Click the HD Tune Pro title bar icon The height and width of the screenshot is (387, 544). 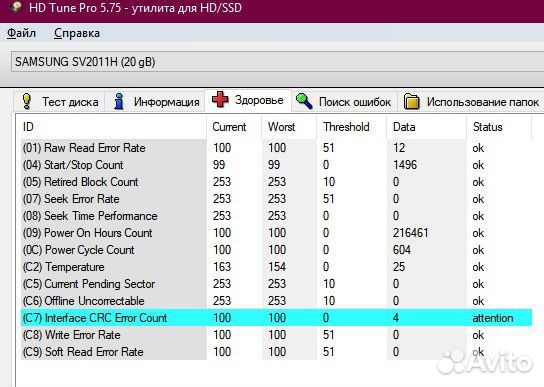[15, 7]
